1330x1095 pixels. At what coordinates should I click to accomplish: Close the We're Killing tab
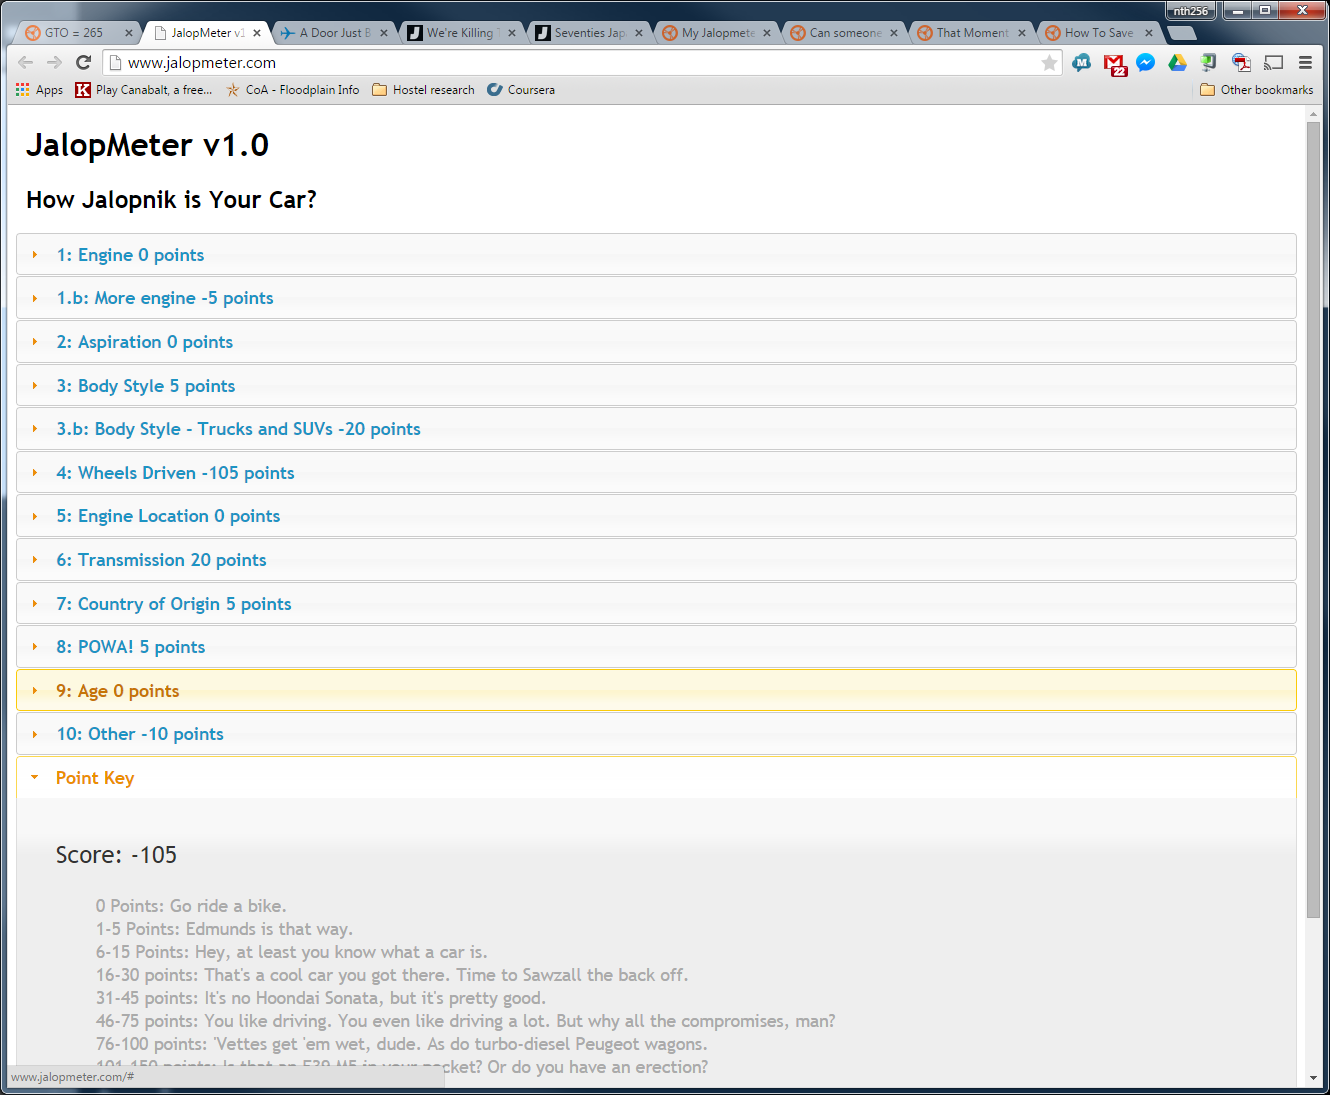(512, 33)
